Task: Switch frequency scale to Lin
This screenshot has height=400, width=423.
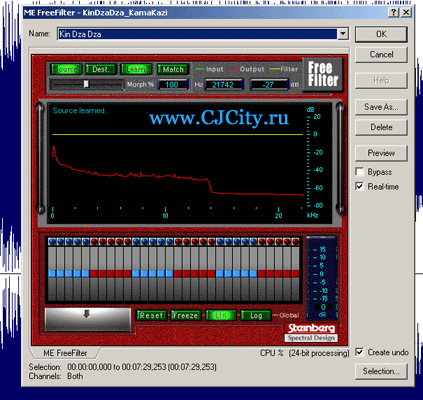Action: pos(221,315)
